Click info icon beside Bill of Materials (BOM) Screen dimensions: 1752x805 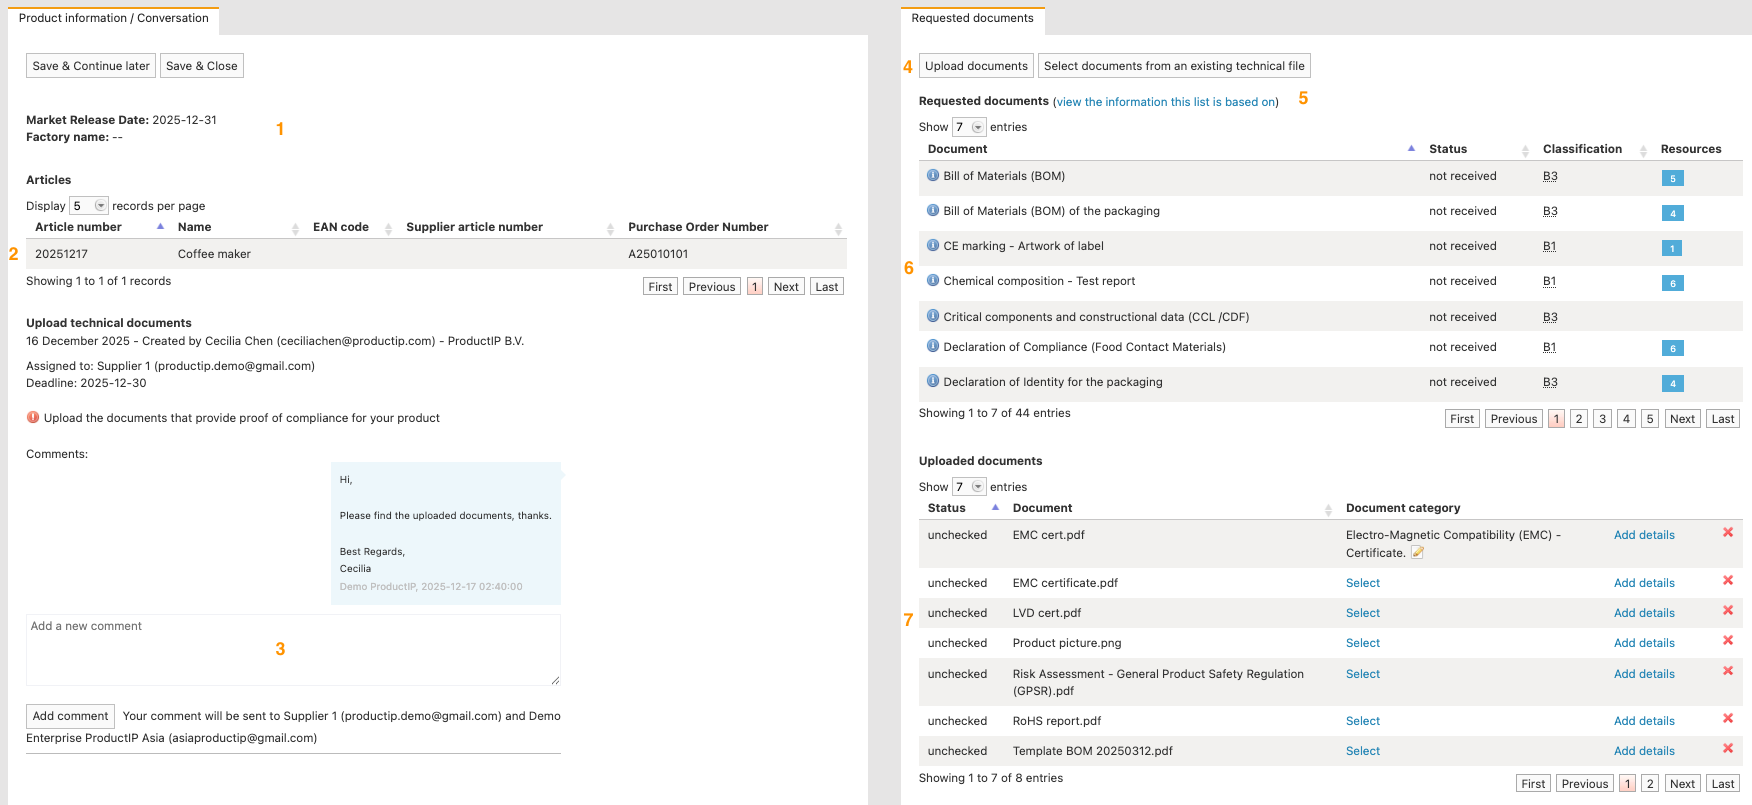tap(933, 175)
